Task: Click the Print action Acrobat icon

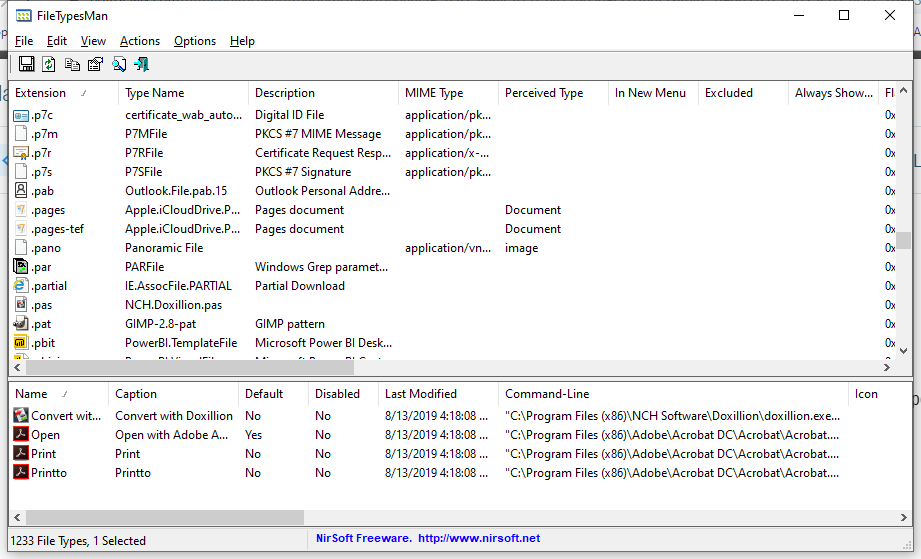Action: tap(21, 454)
